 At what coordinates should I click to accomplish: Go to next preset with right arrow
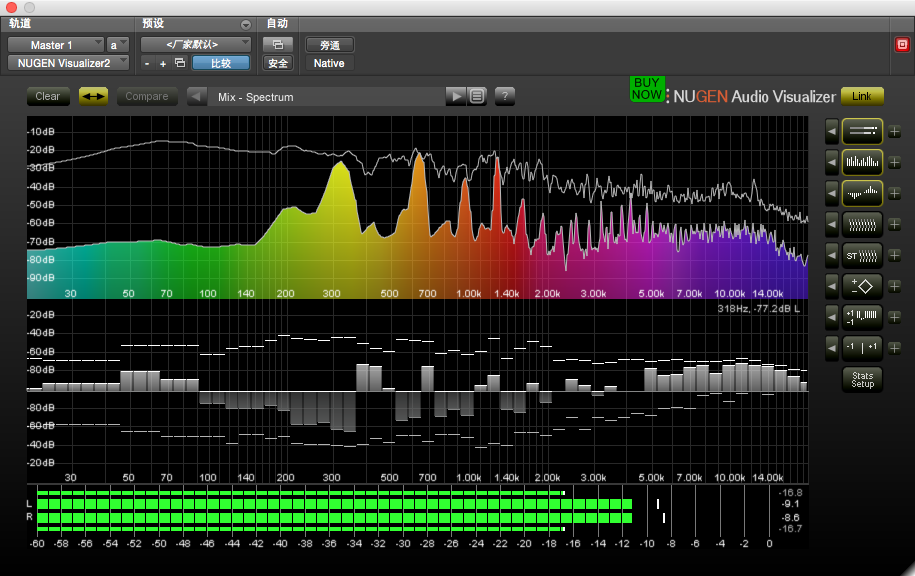(455, 97)
